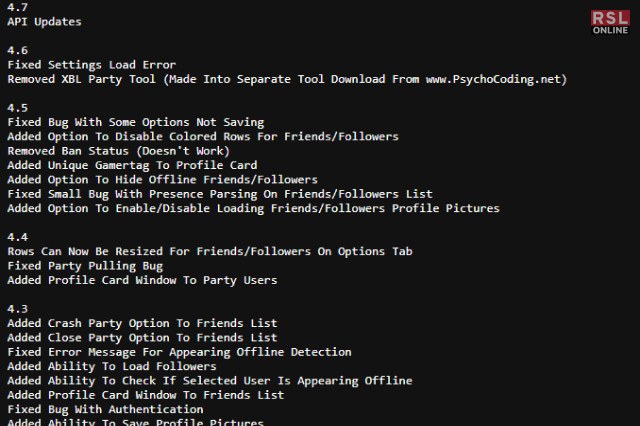Click Fixed Bug With Authentication line
This screenshot has height=426, width=640.
pos(105,409)
